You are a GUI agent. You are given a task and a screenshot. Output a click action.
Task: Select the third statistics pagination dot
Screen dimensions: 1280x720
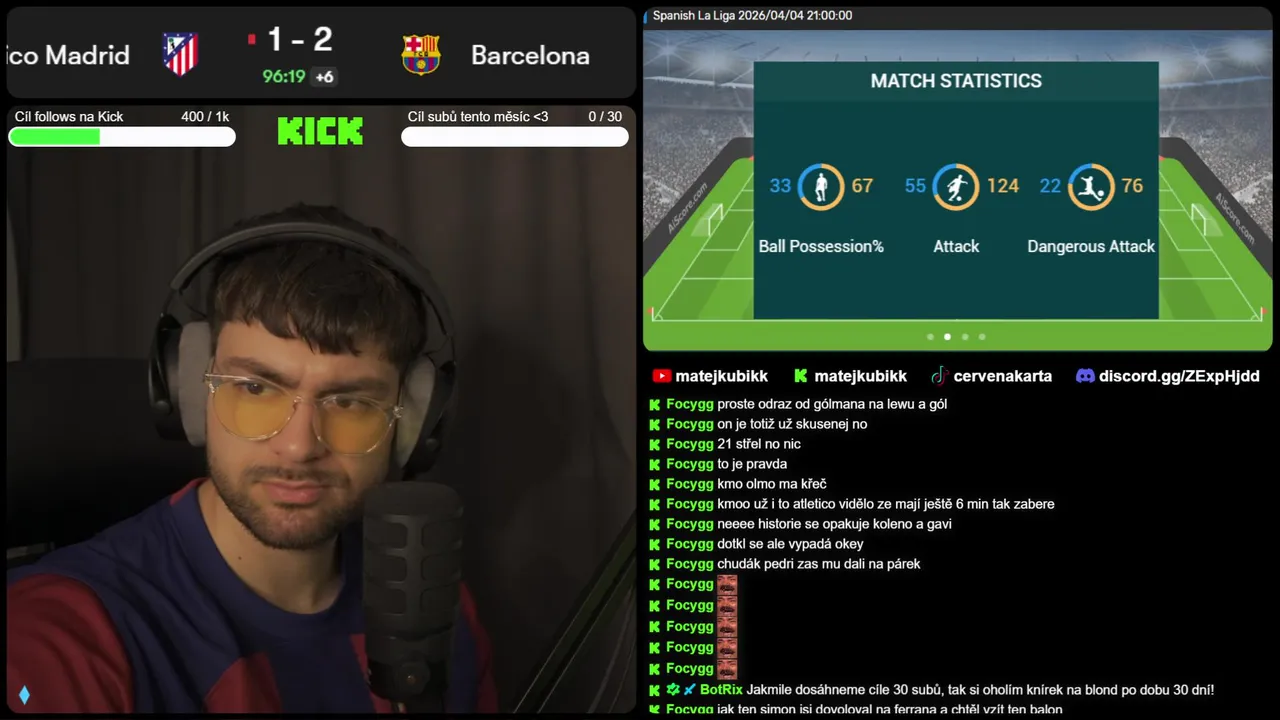pyautogui.click(x=965, y=337)
